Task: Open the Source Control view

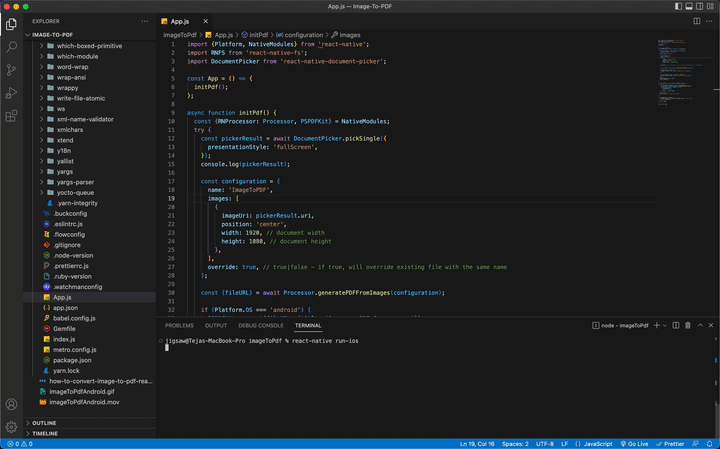Action: (x=12, y=70)
